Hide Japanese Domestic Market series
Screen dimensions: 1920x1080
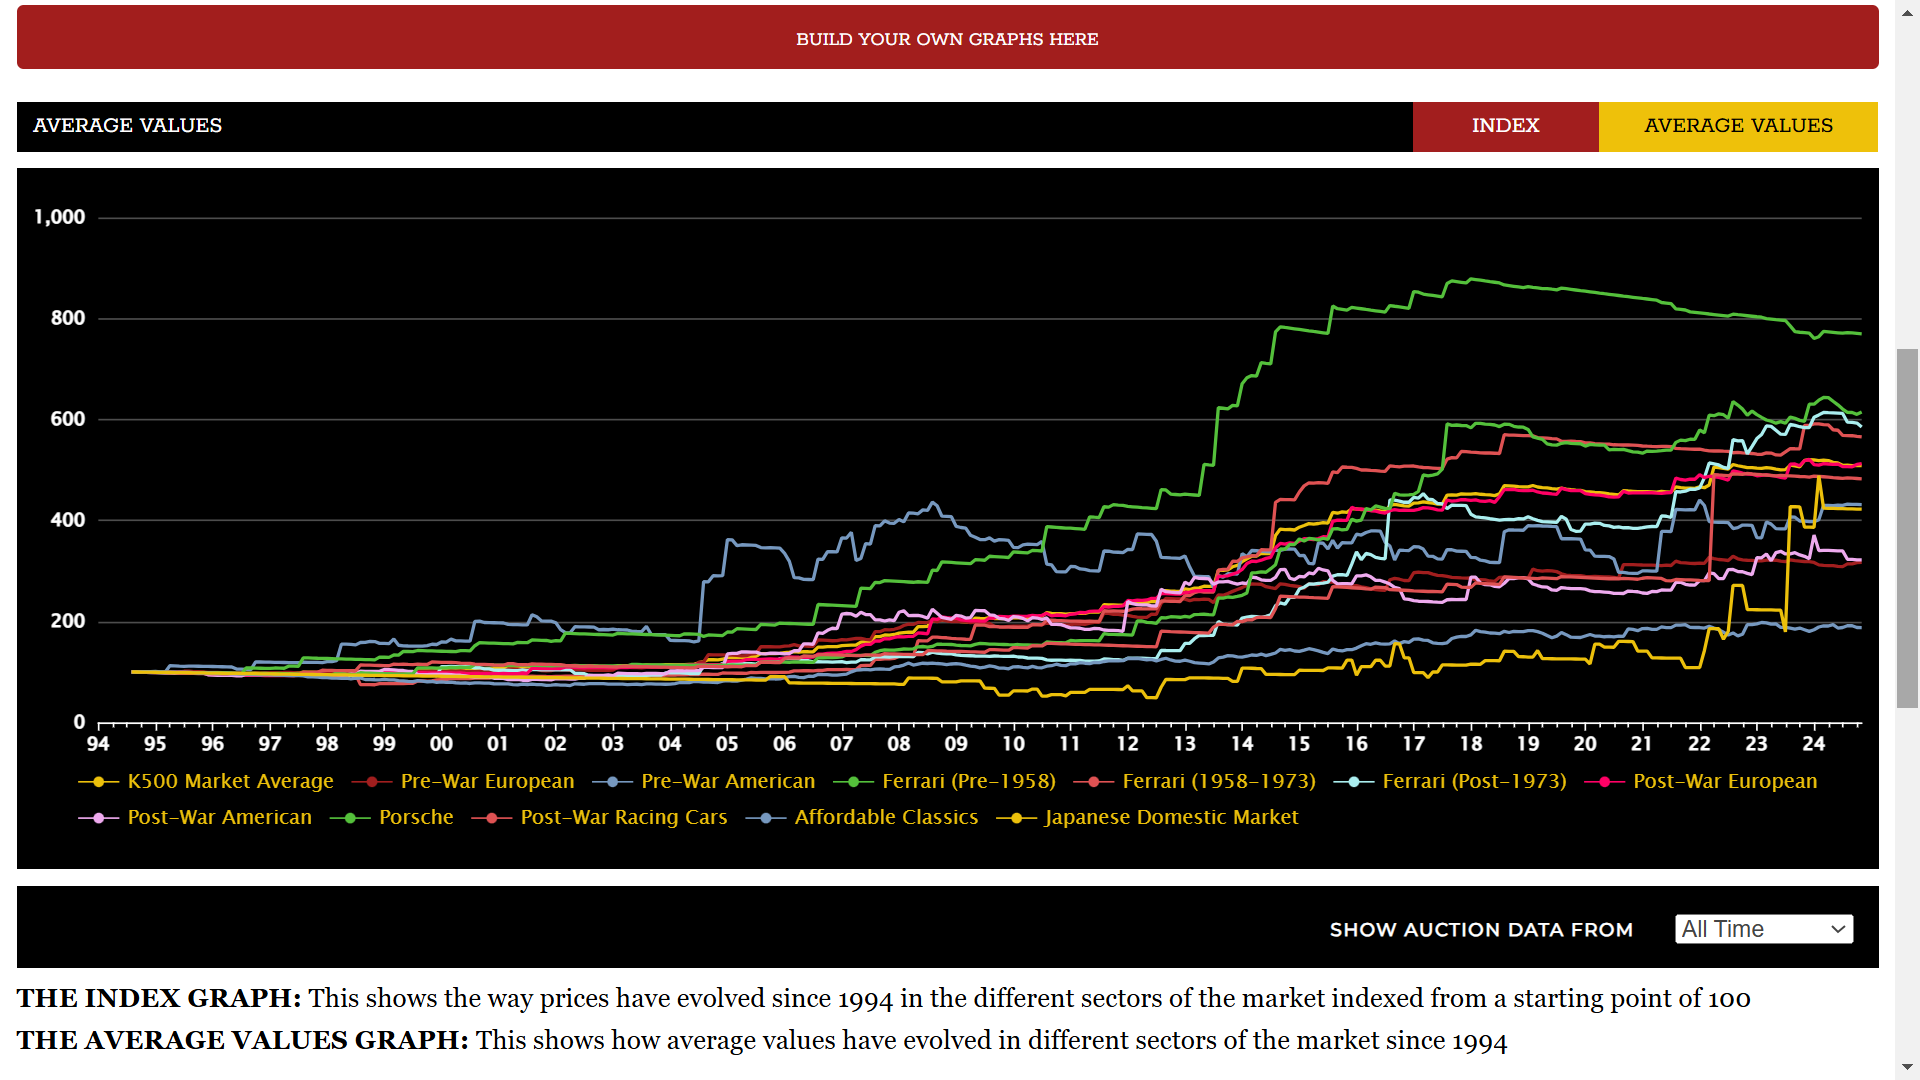point(1170,817)
